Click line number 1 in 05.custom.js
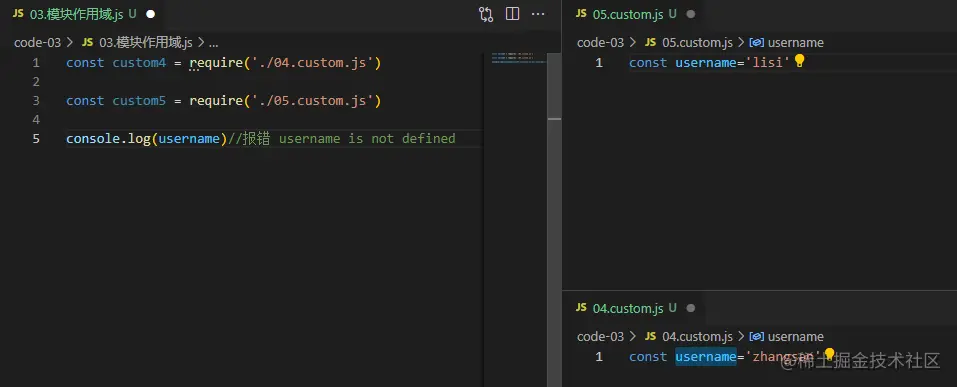Viewport: 957px width, 387px height. pos(599,62)
